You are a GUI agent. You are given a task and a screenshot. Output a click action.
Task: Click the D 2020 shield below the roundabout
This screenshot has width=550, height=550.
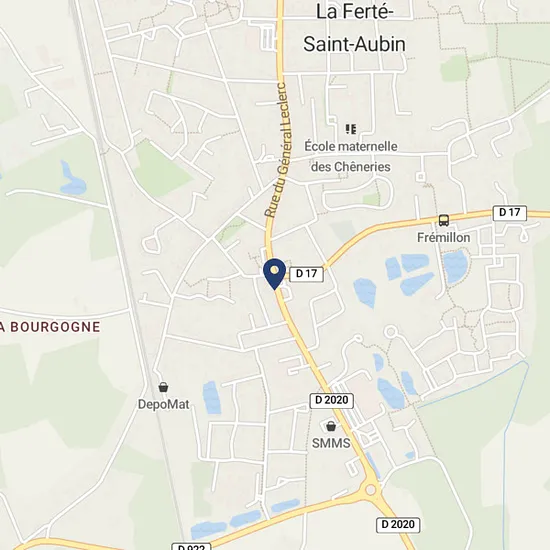click(x=398, y=525)
